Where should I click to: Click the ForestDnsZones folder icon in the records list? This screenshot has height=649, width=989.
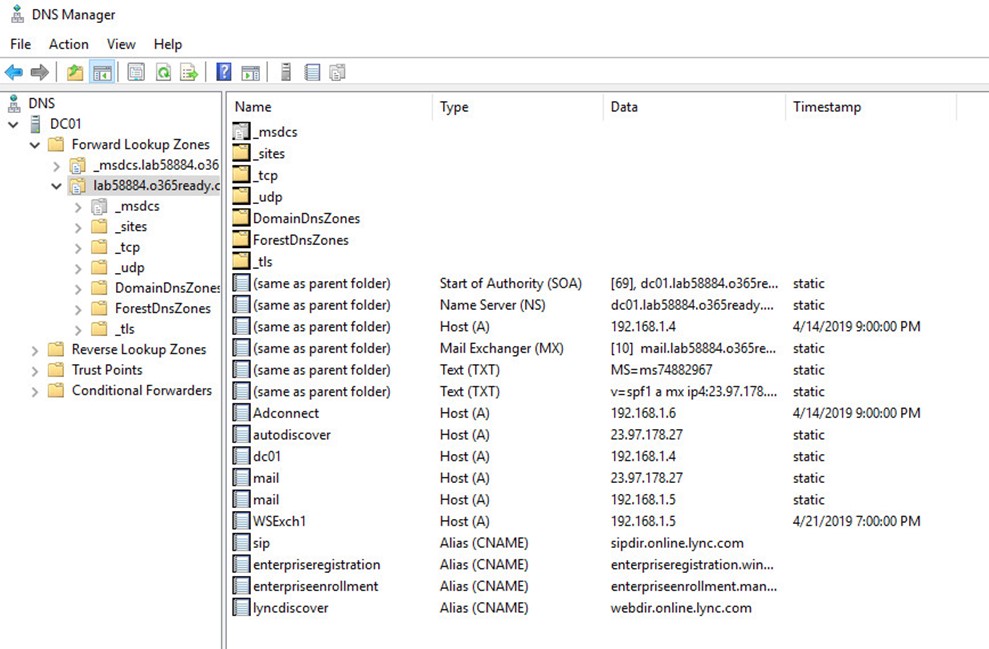pos(241,239)
